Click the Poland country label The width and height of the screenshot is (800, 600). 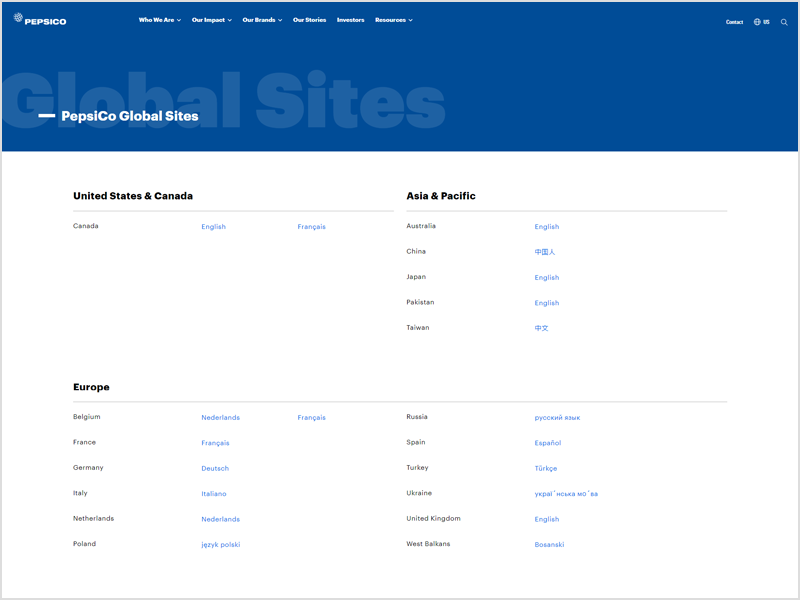tap(84, 544)
